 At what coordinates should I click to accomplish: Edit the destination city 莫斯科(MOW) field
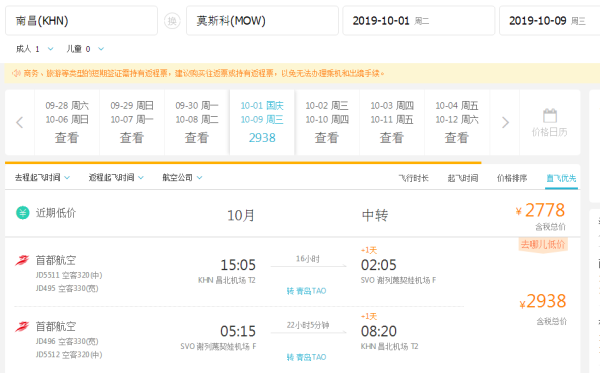tap(262, 21)
